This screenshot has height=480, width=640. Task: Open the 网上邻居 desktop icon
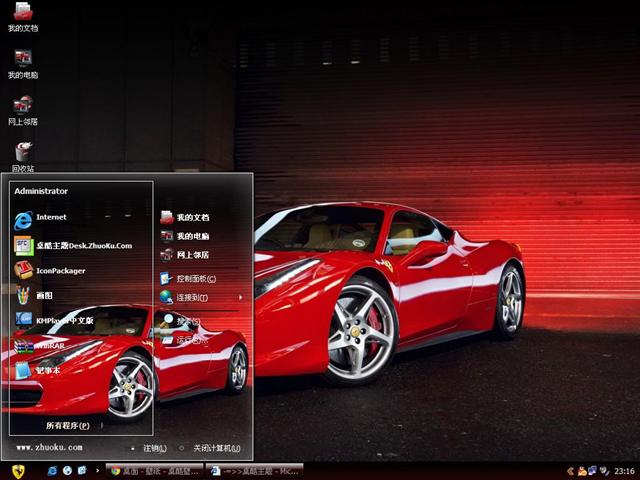tap(23, 111)
